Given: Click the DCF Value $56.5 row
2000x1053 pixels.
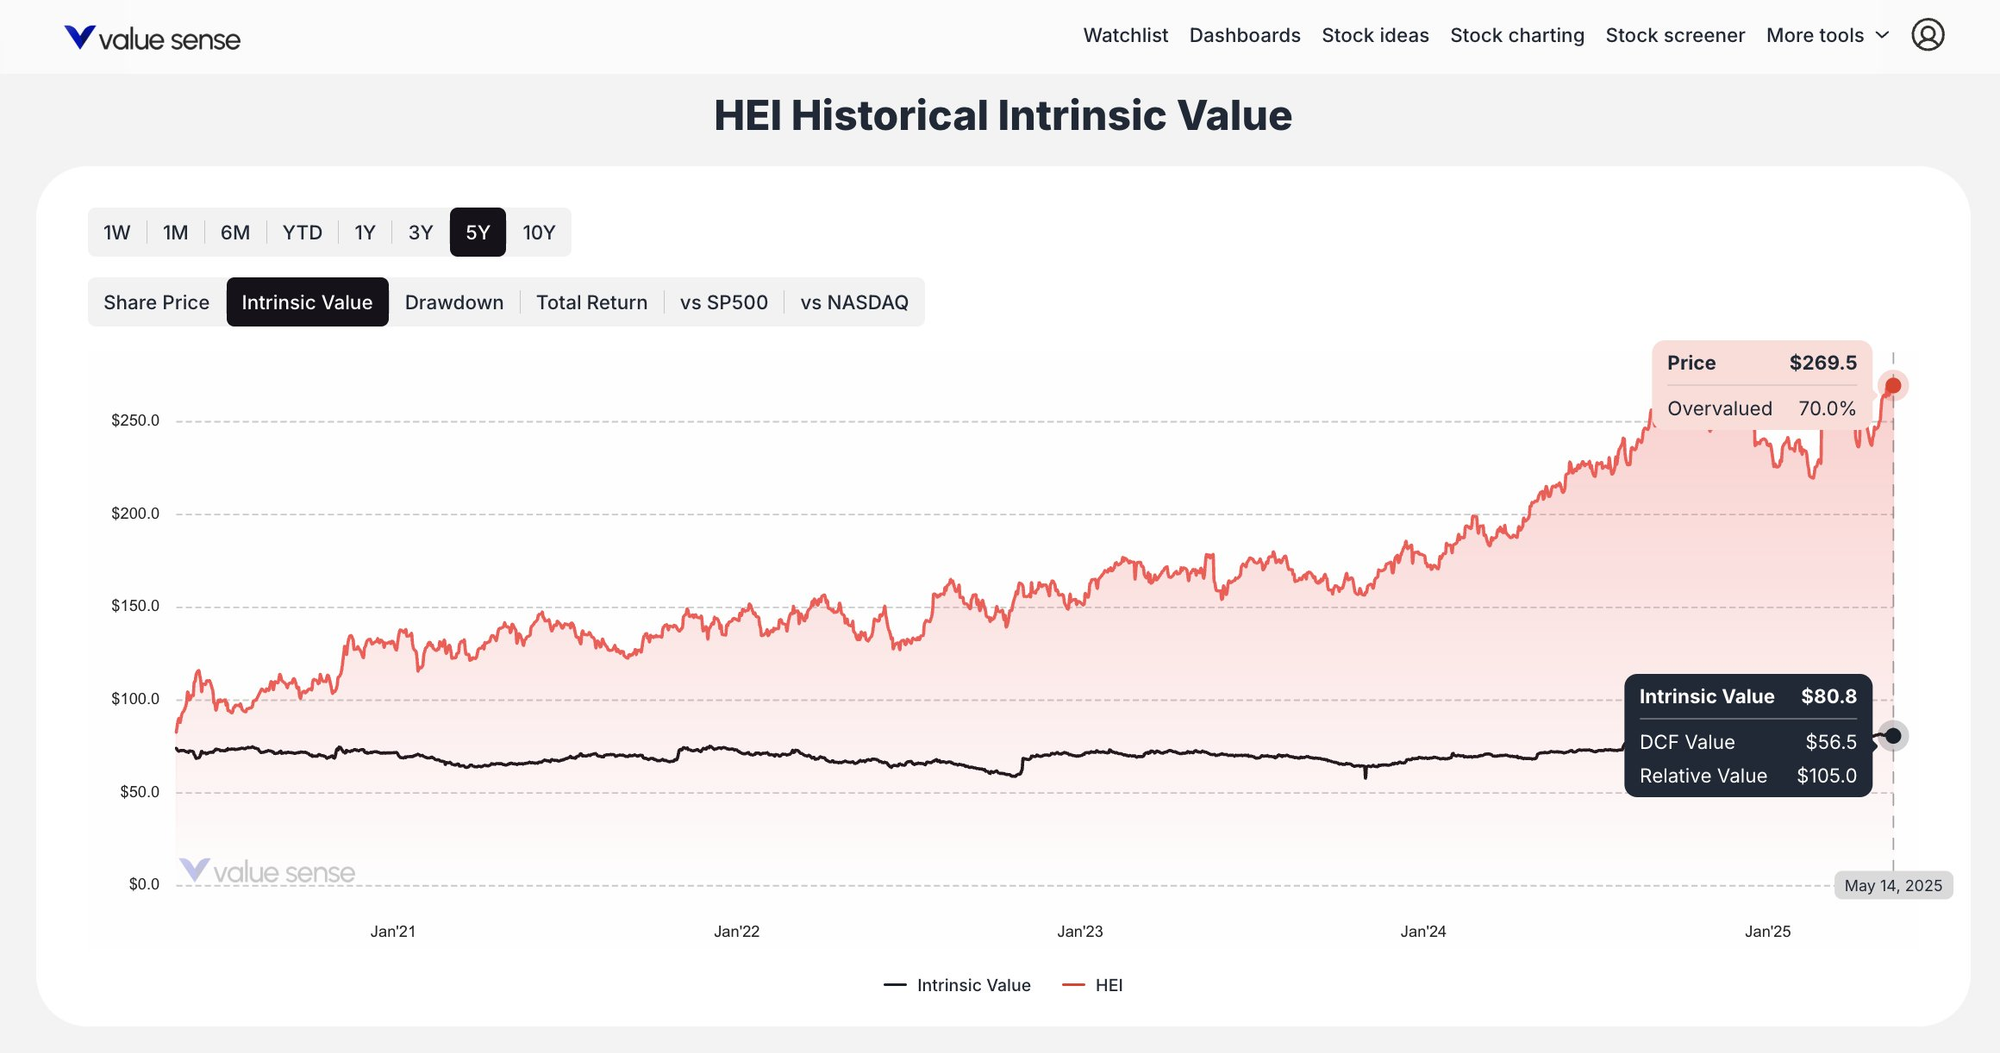Looking at the screenshot, I should 1748,742.
